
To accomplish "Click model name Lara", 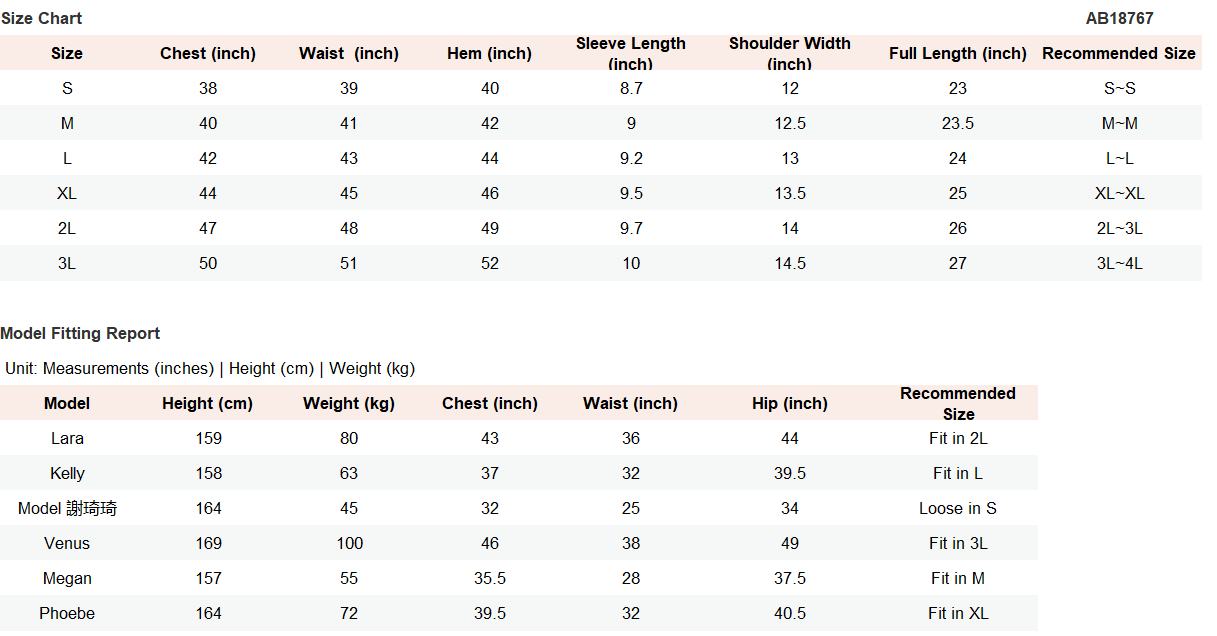I will pyautogui.click(x=67, y=438).
